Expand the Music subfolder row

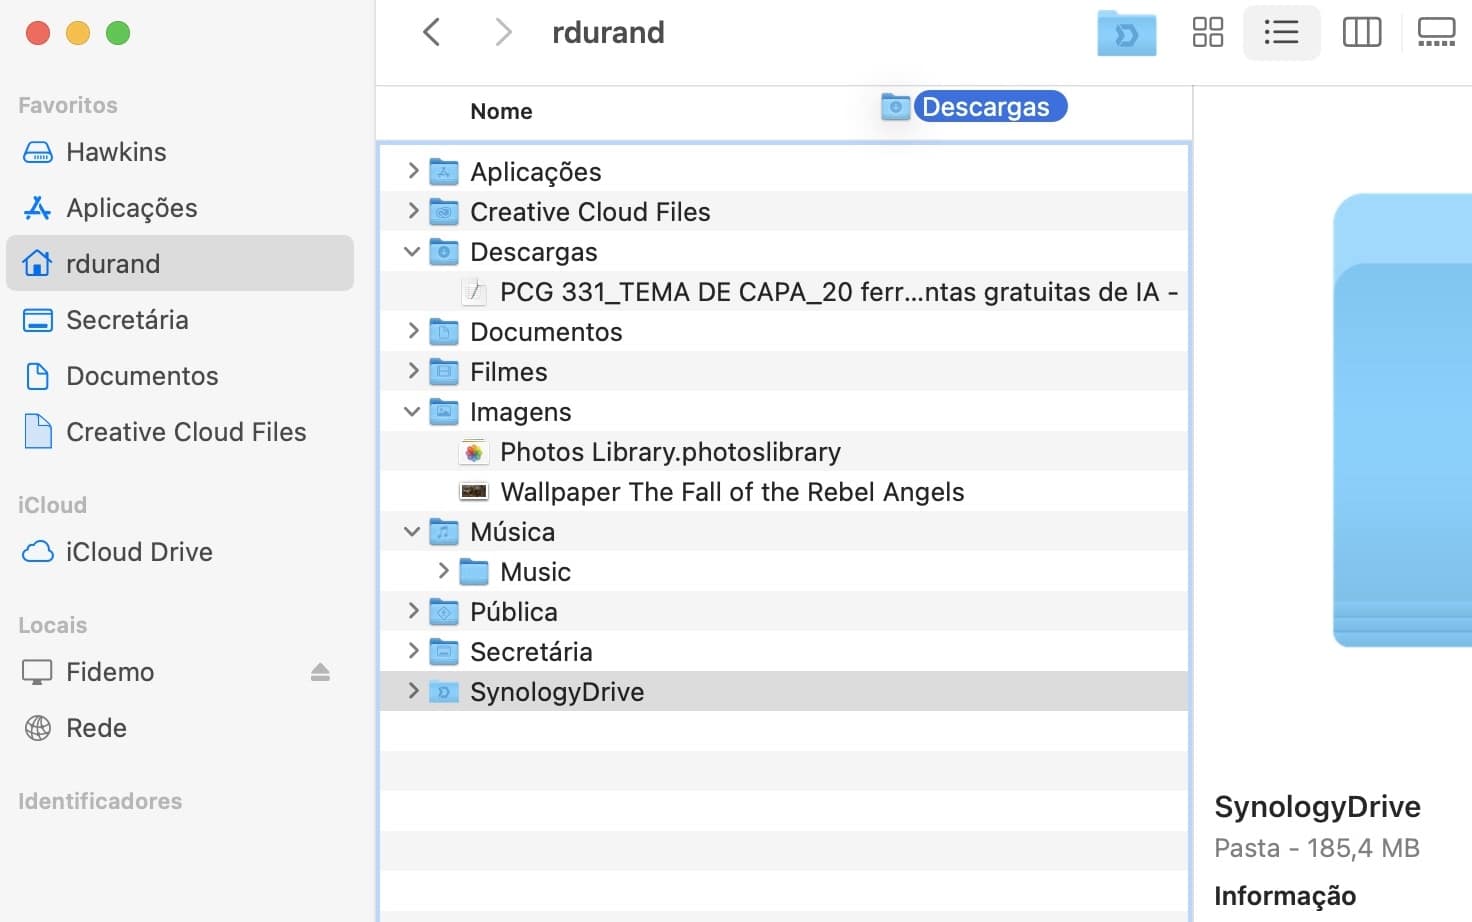tap(443, 571)
